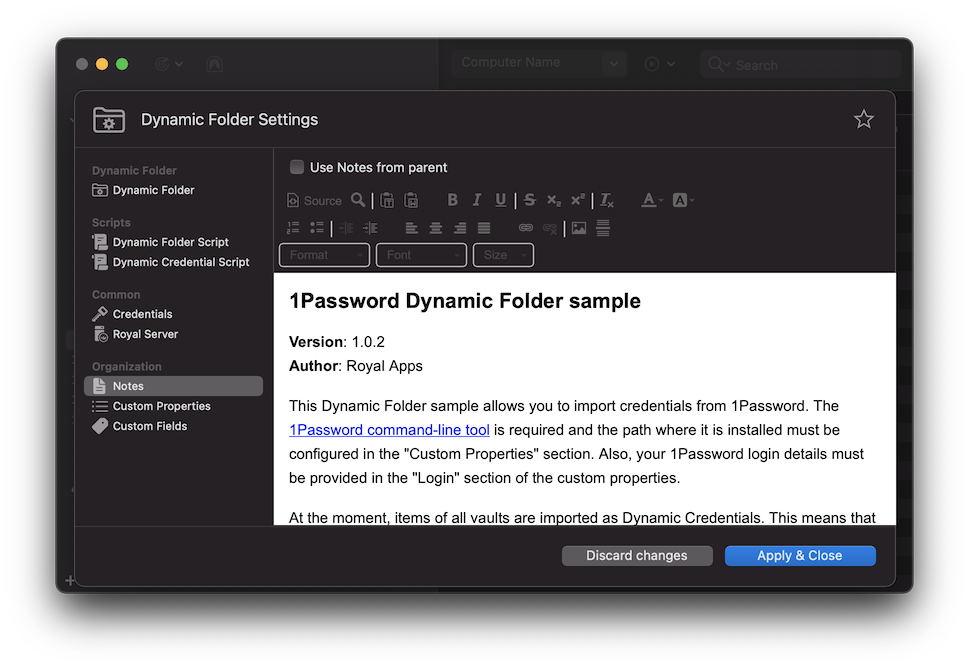969x667 pixels.
Task: Click the Connect play icon in main toolbar
Action: point(651,64)
